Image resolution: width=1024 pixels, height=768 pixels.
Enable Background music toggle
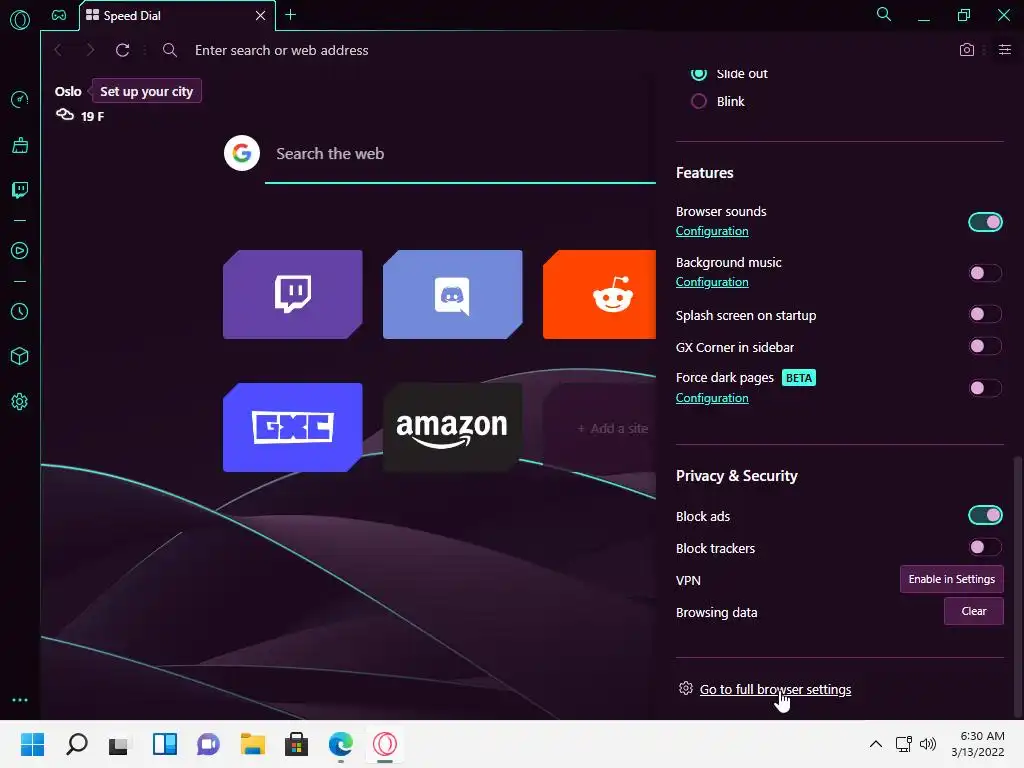pyautogui.click(x=985, y=273)
